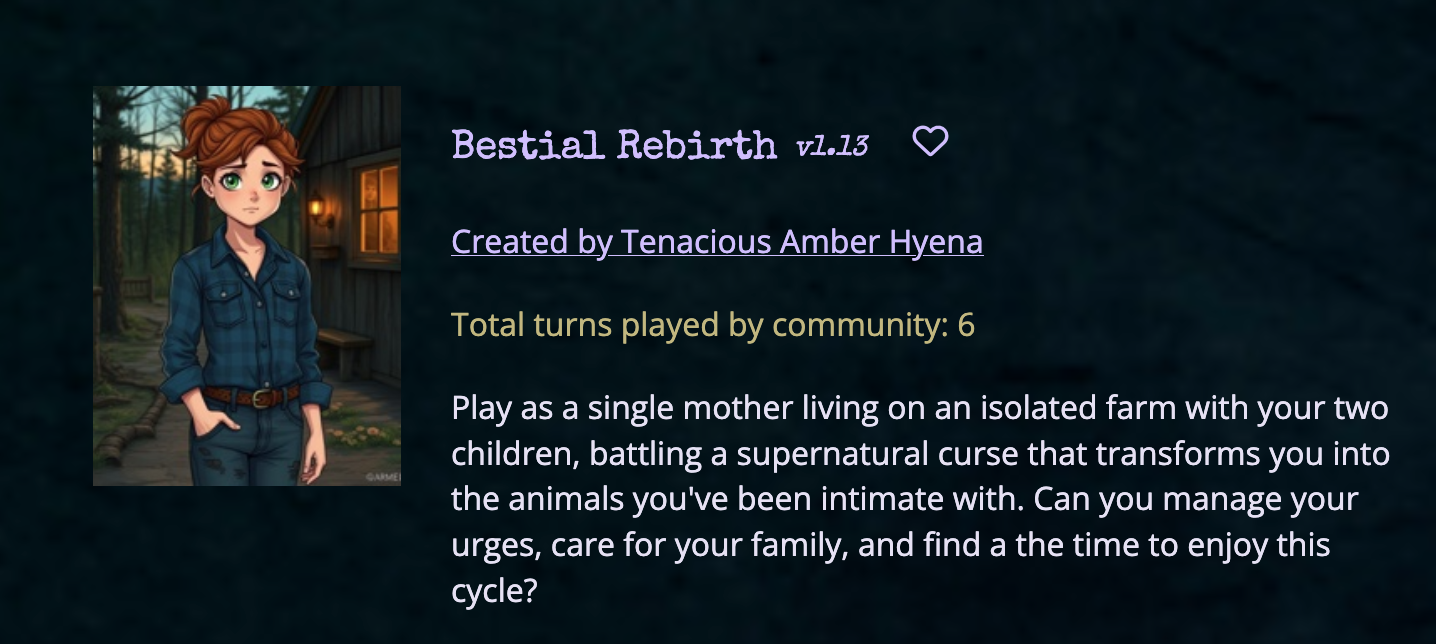Click the total turns played by community text
This screenshot has width=1436, height=644.
(713, 325)
